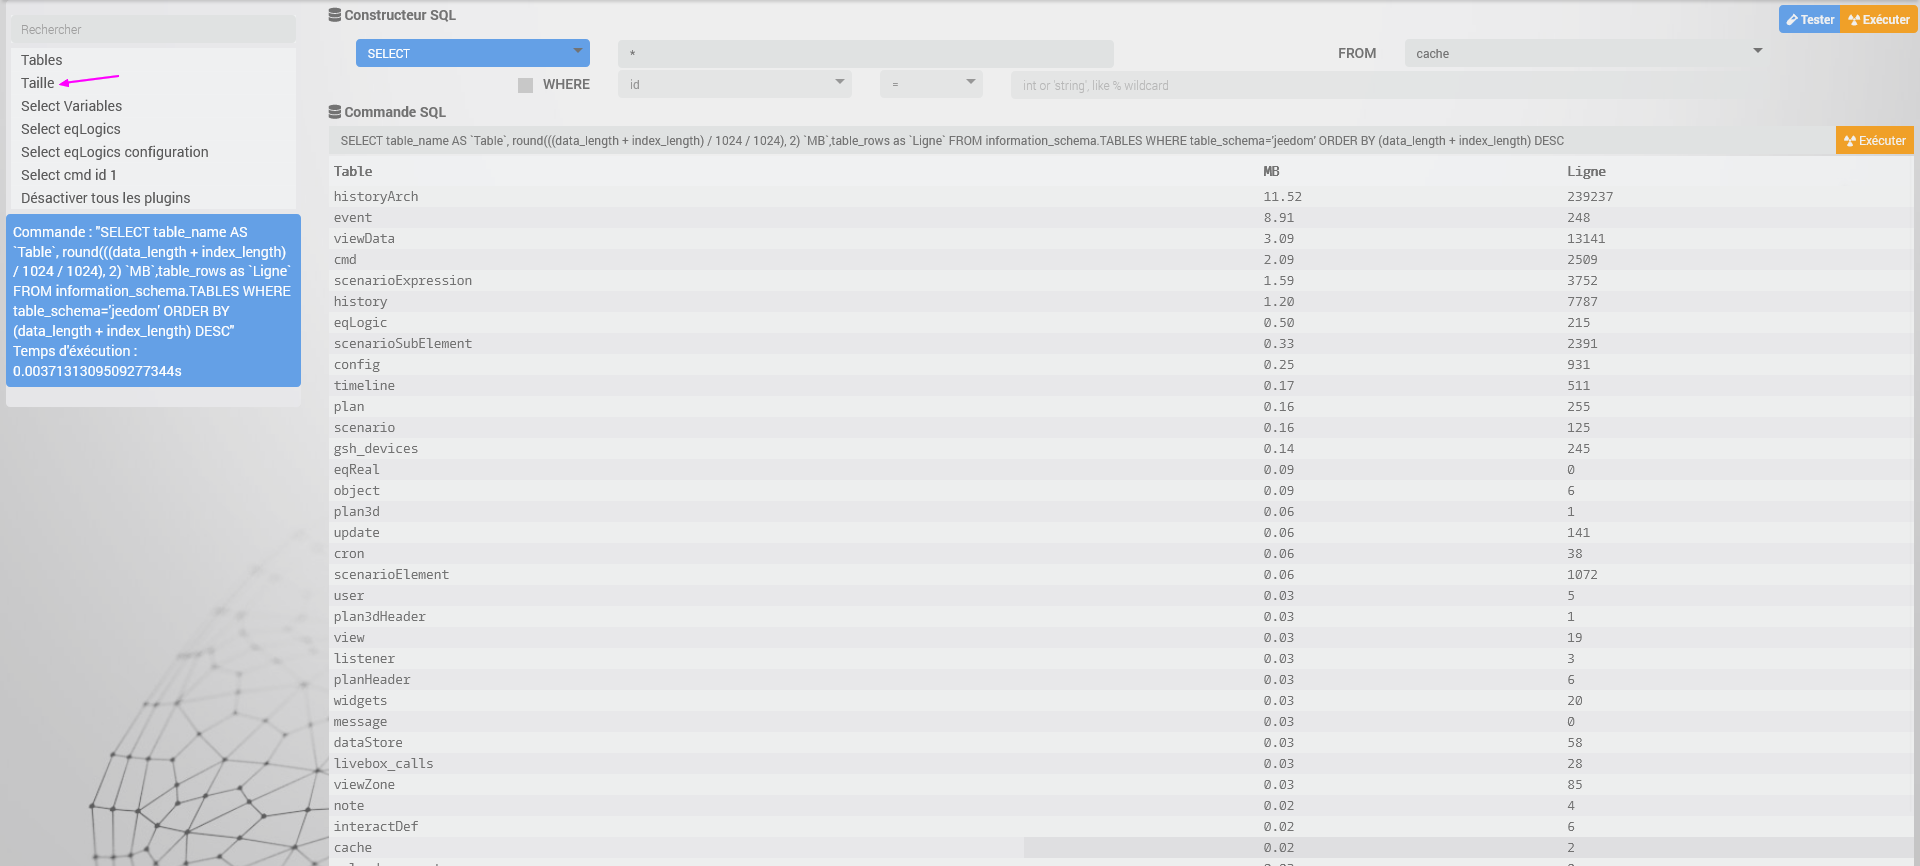
Task: Click the listener table name cell
Action: (364, 659)
